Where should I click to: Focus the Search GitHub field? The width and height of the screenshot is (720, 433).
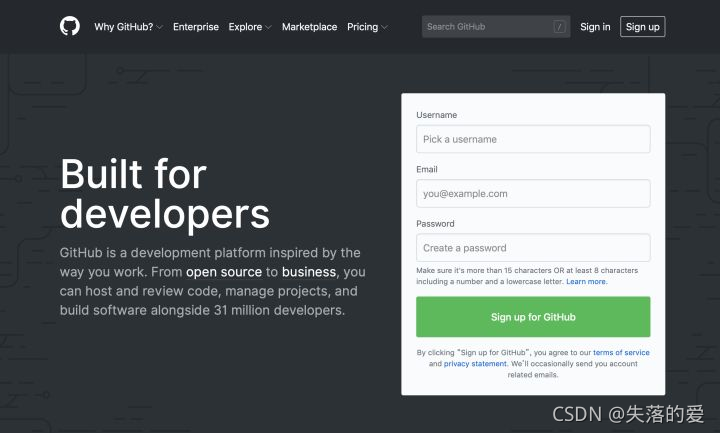click(496, 27)
